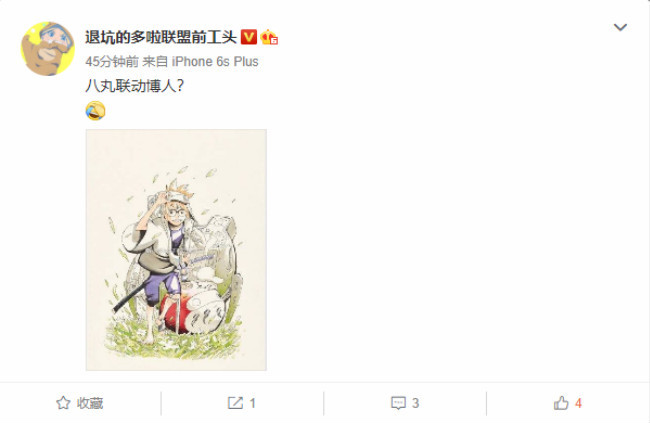This screenshot has height=423, width=650.
Task: Click the crown membership level badge
Action: point(269,37)
